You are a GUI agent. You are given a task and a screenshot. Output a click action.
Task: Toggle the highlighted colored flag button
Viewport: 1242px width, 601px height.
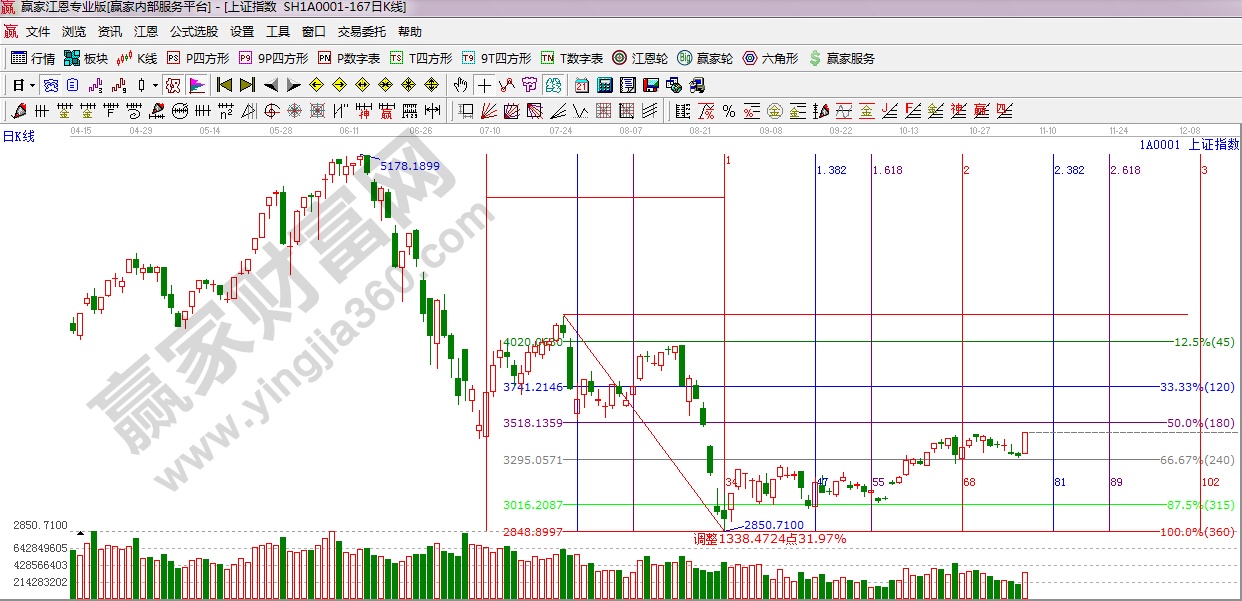click(x=197, y=85)
